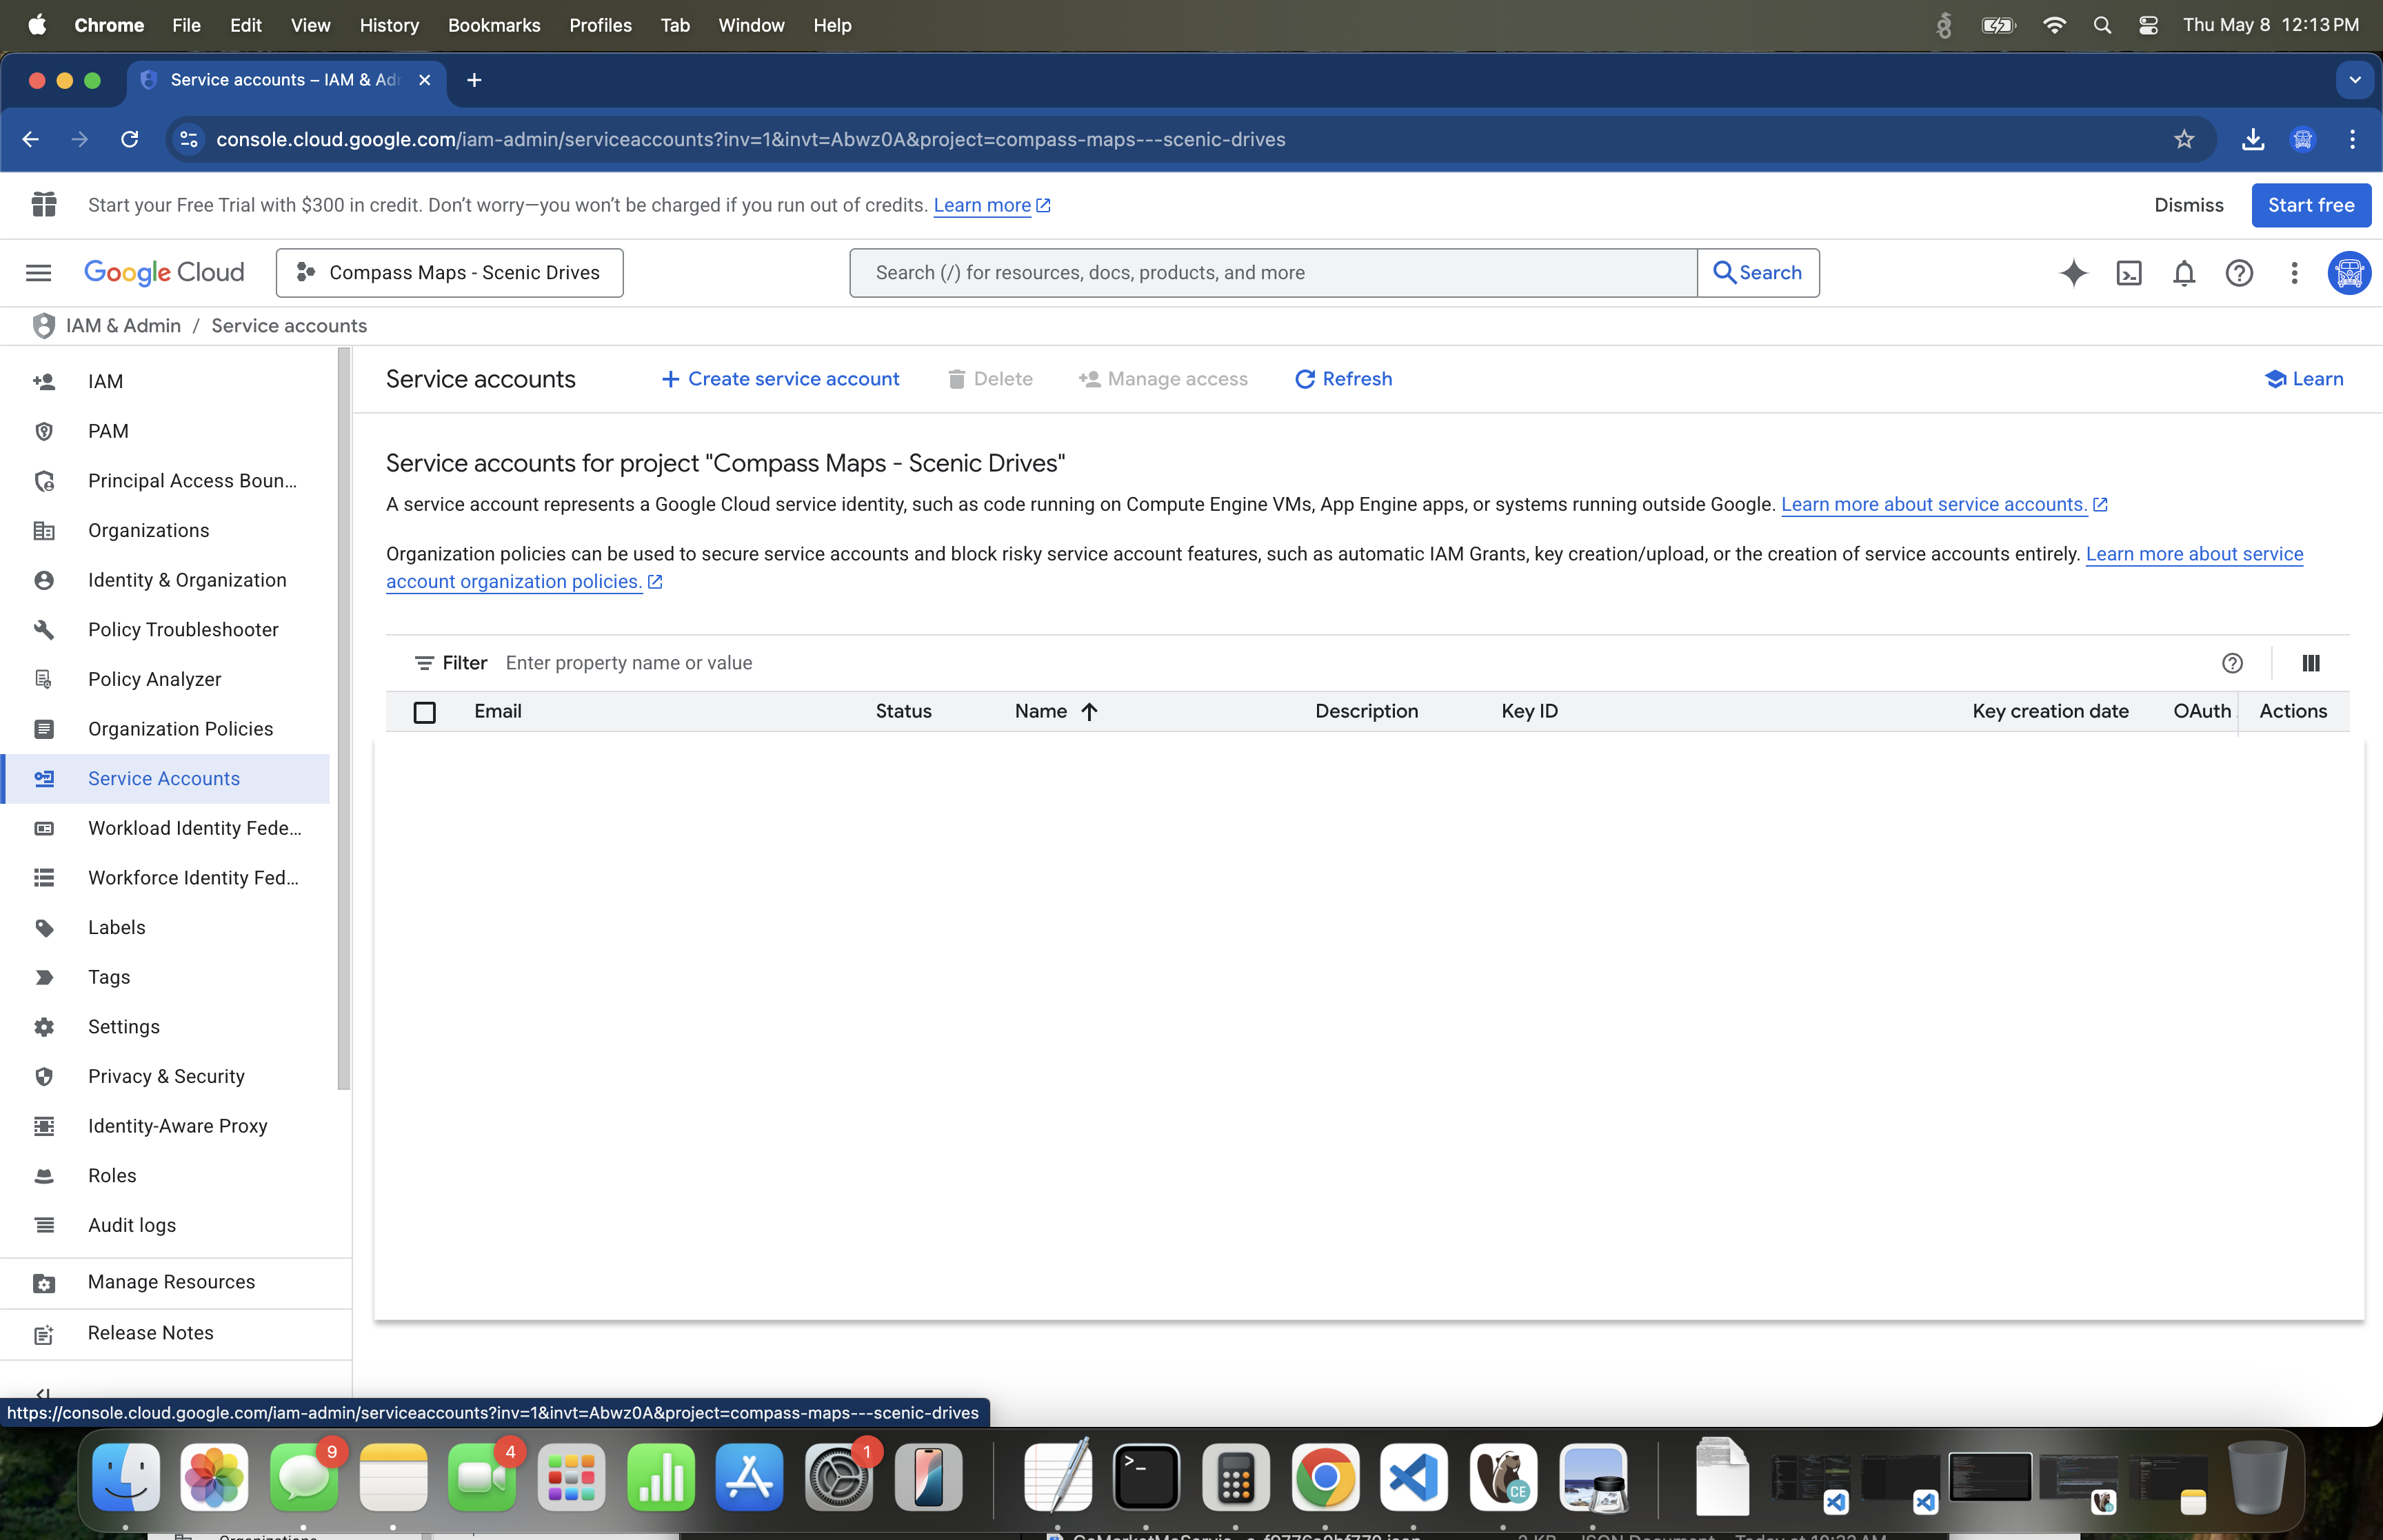Open the Learn panel
This screenshot has width=2383, height=1540.
pyautogui.click(x=2303, y=379)
